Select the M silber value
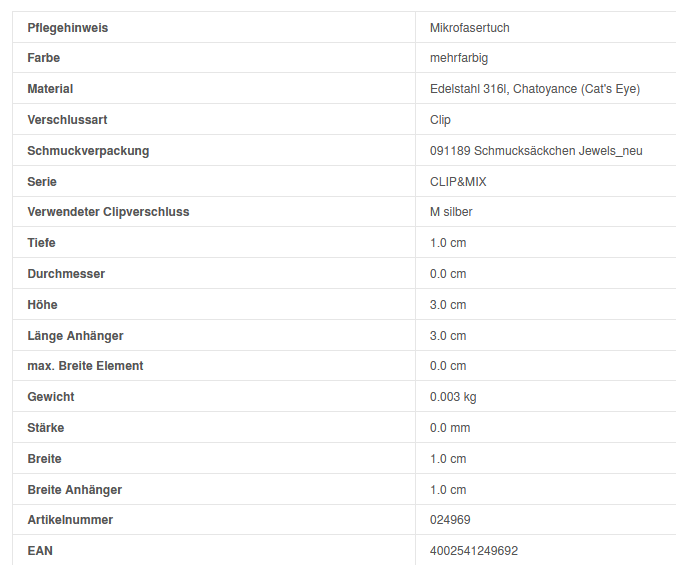The height and width of the screenshot is (565, 676). point(451,212)
